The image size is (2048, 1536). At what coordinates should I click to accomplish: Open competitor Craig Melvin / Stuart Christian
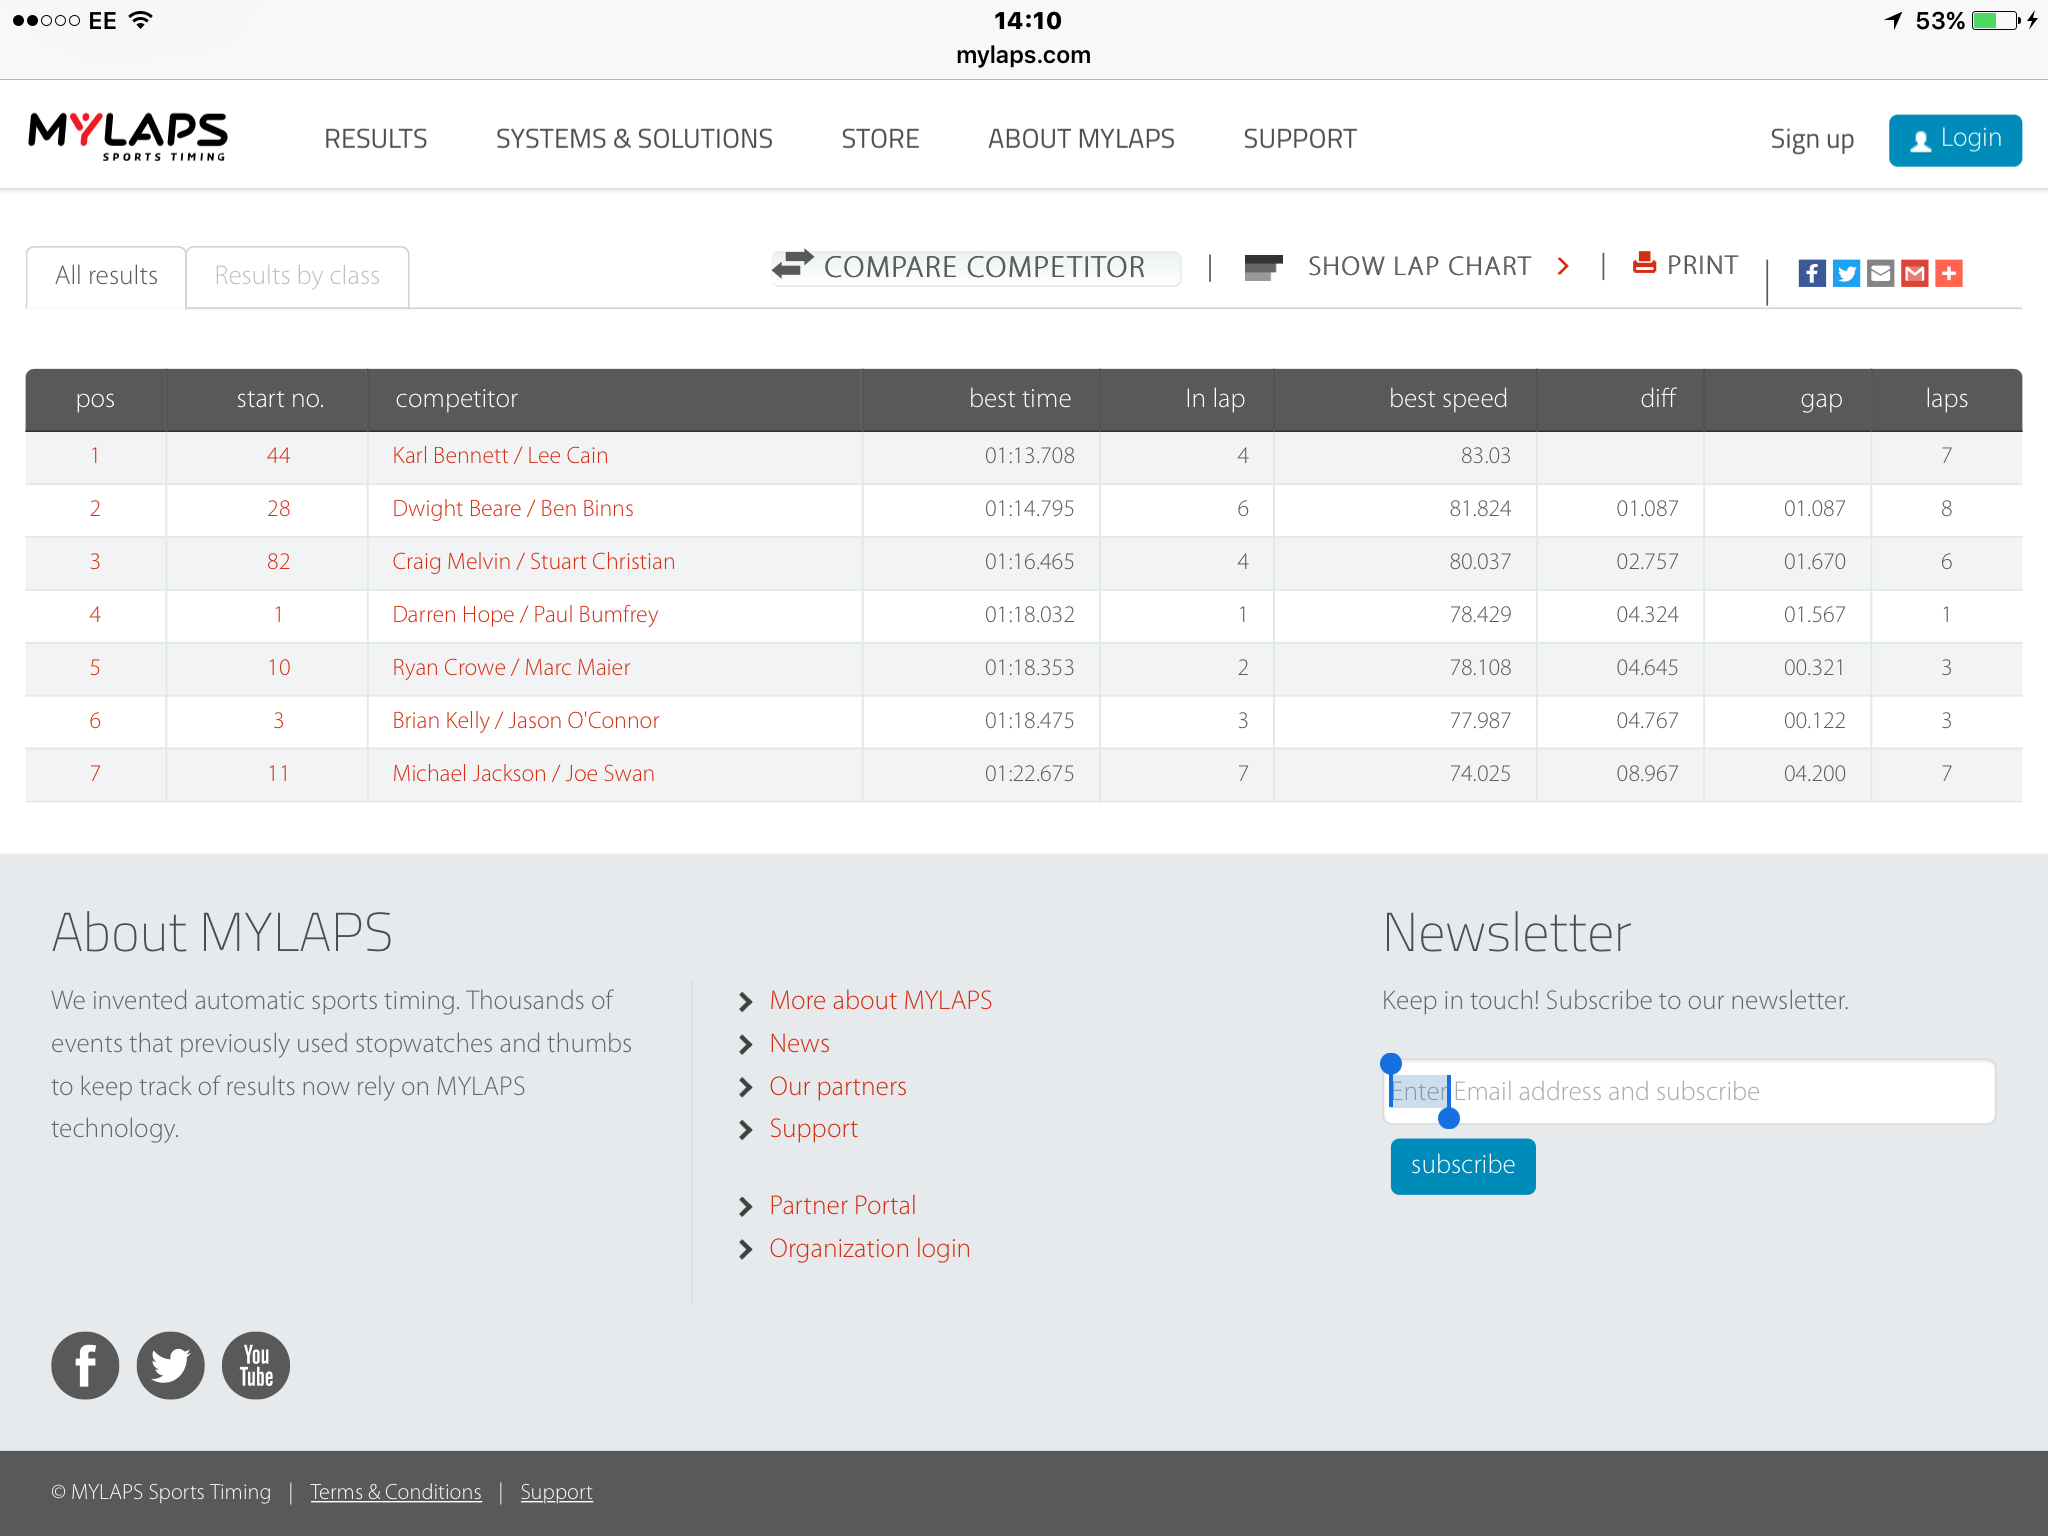point(534,562)
